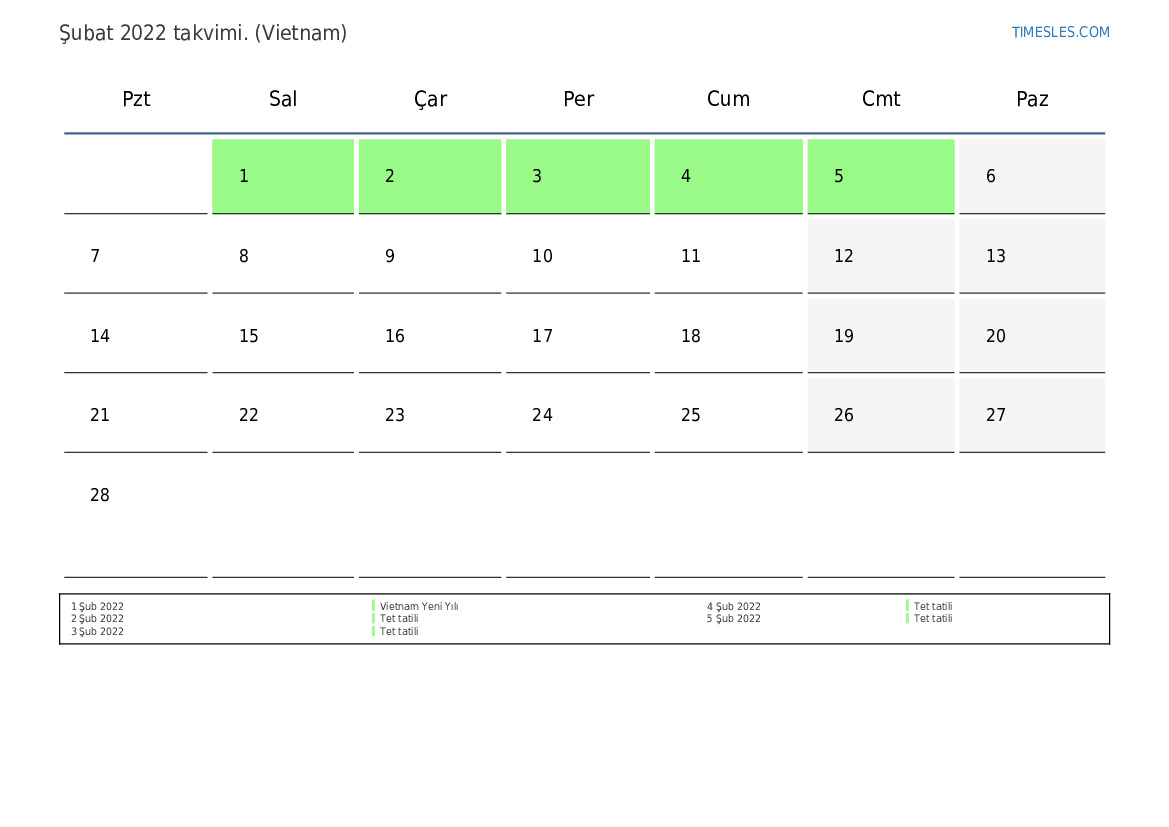Click the 4 Şub 2022 legend date

coord(734,606)
